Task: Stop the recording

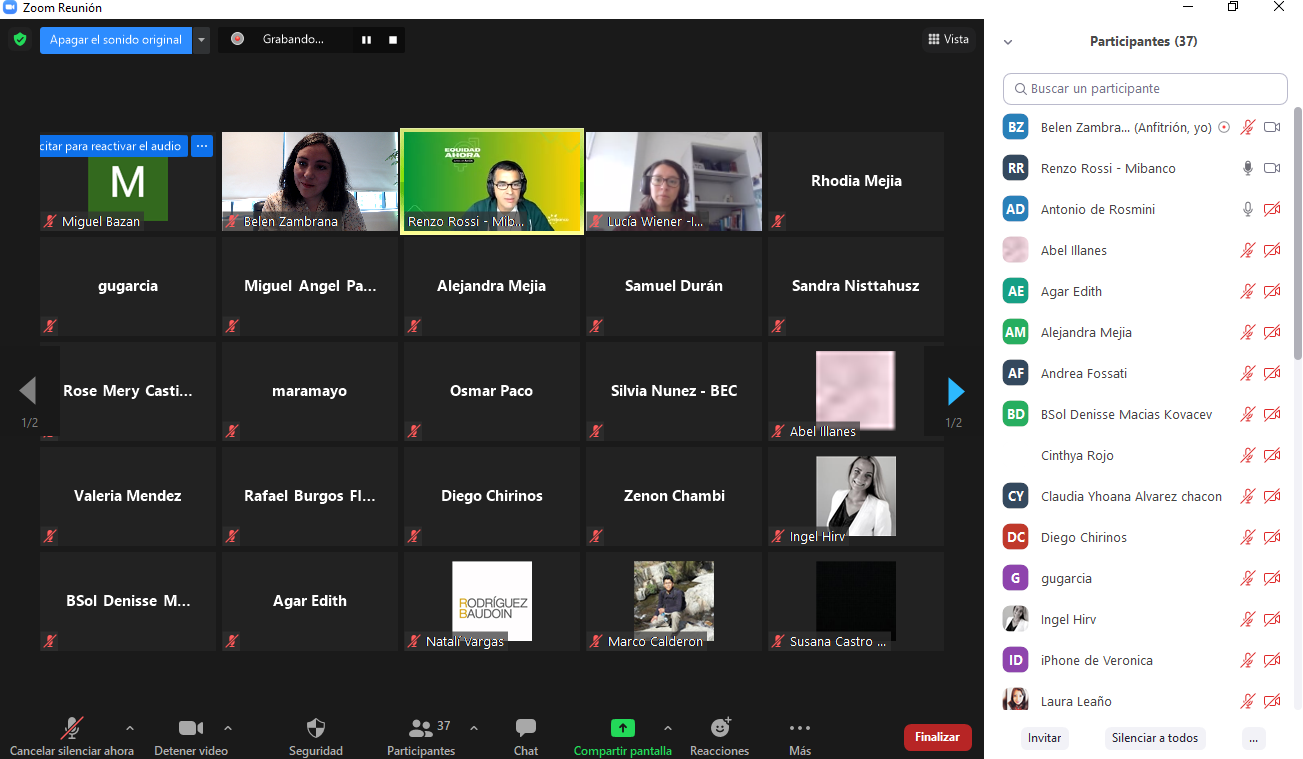Action: [393, 40]
